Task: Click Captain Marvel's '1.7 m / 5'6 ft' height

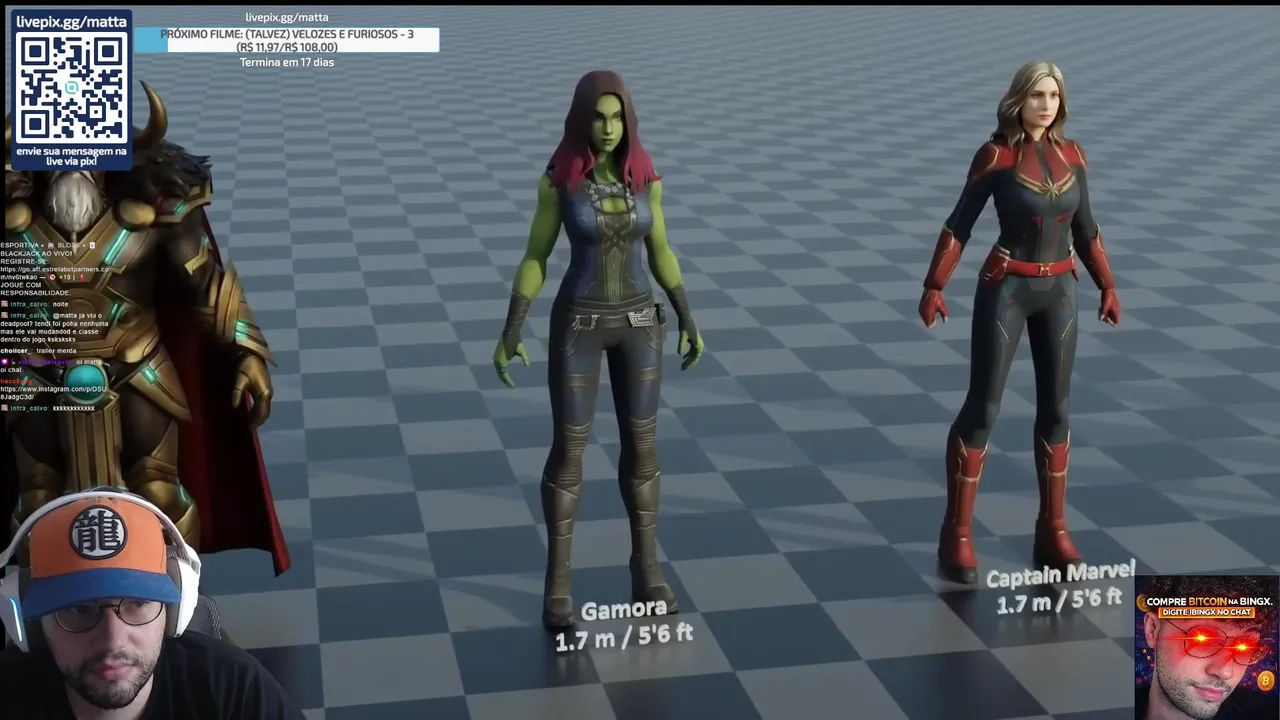Action: 1059,602
